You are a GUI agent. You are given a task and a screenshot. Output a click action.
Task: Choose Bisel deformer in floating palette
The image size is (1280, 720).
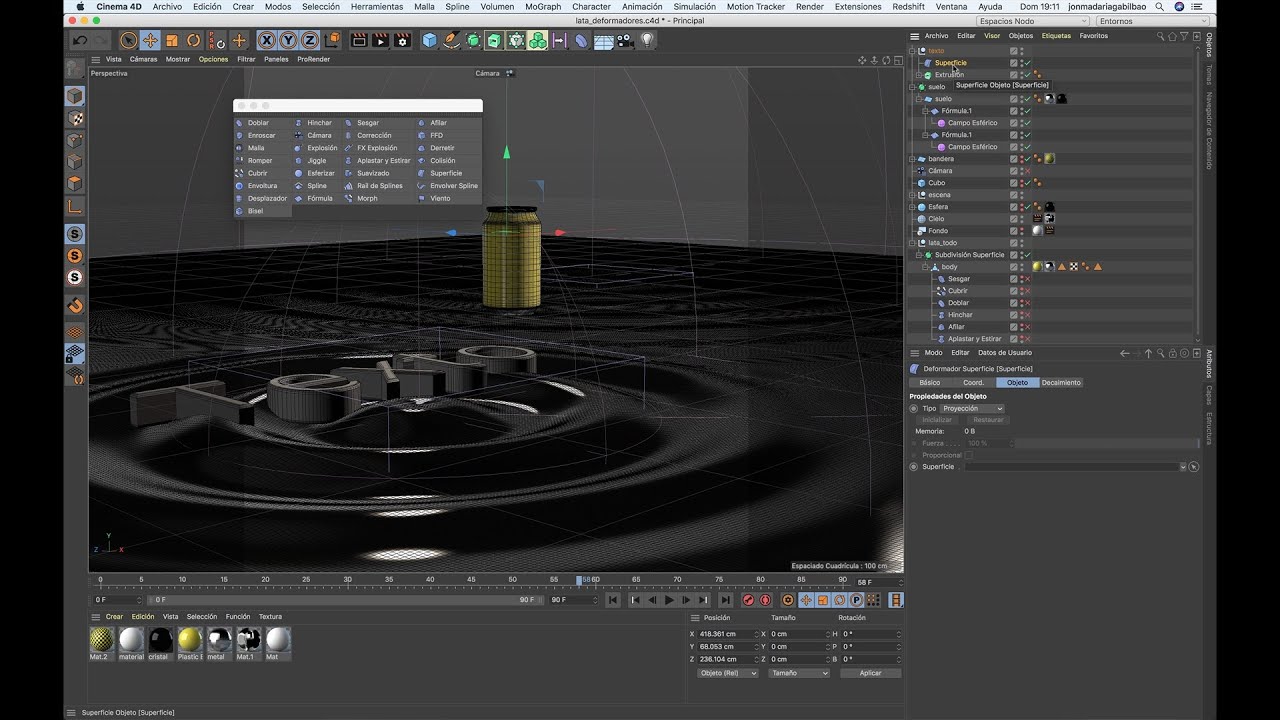[256, 211]
